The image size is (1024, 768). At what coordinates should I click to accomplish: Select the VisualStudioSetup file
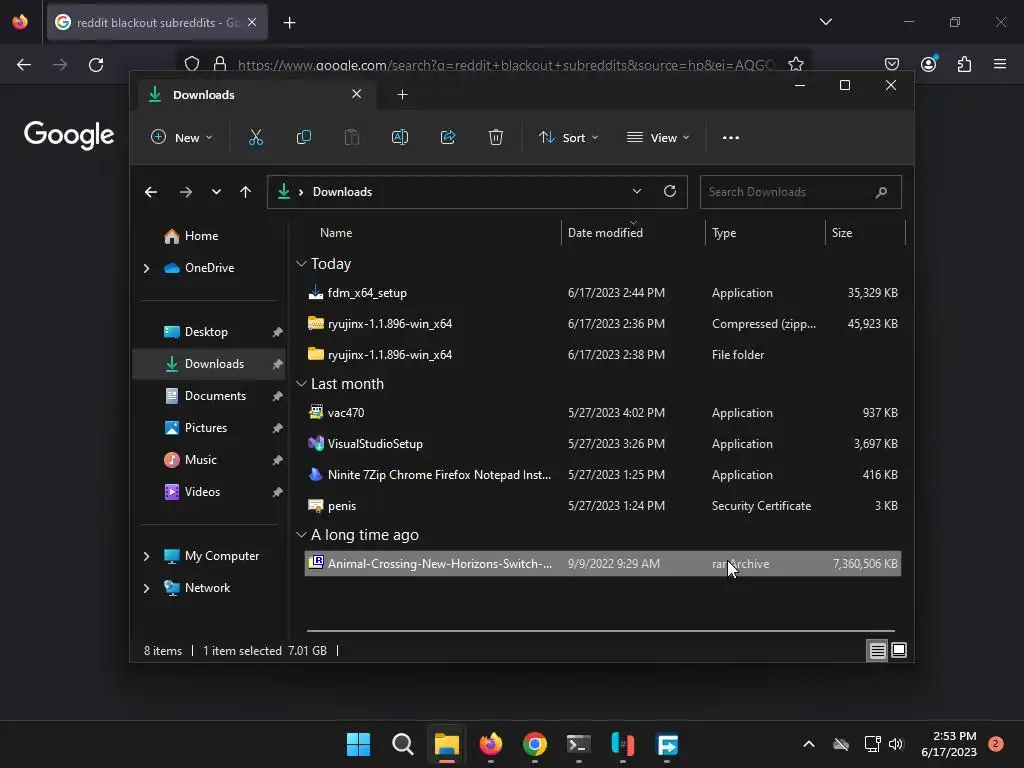tap(603, 443)
